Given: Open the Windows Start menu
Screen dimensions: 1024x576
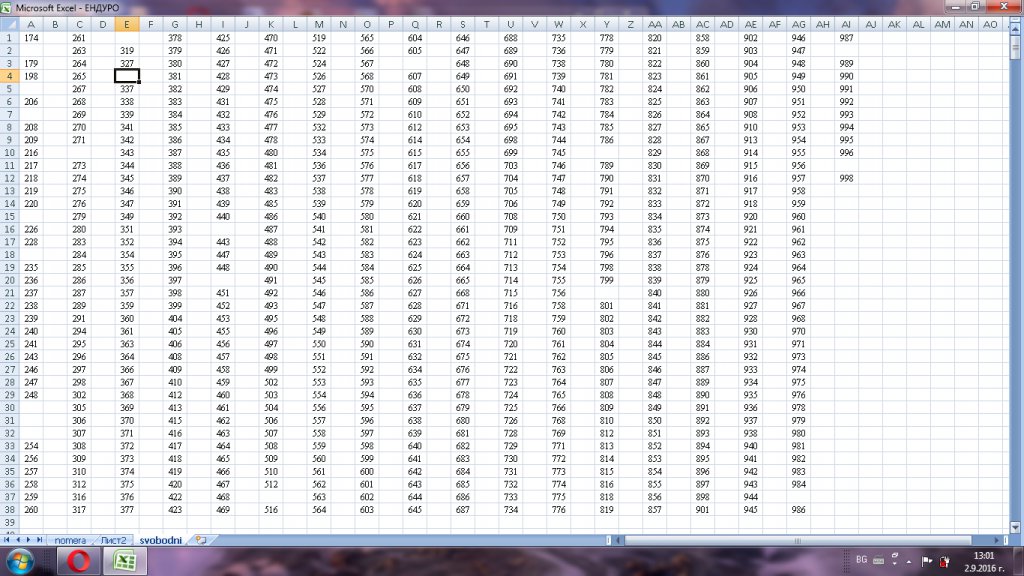Looking at the screenshot, I should click(20, 562).
